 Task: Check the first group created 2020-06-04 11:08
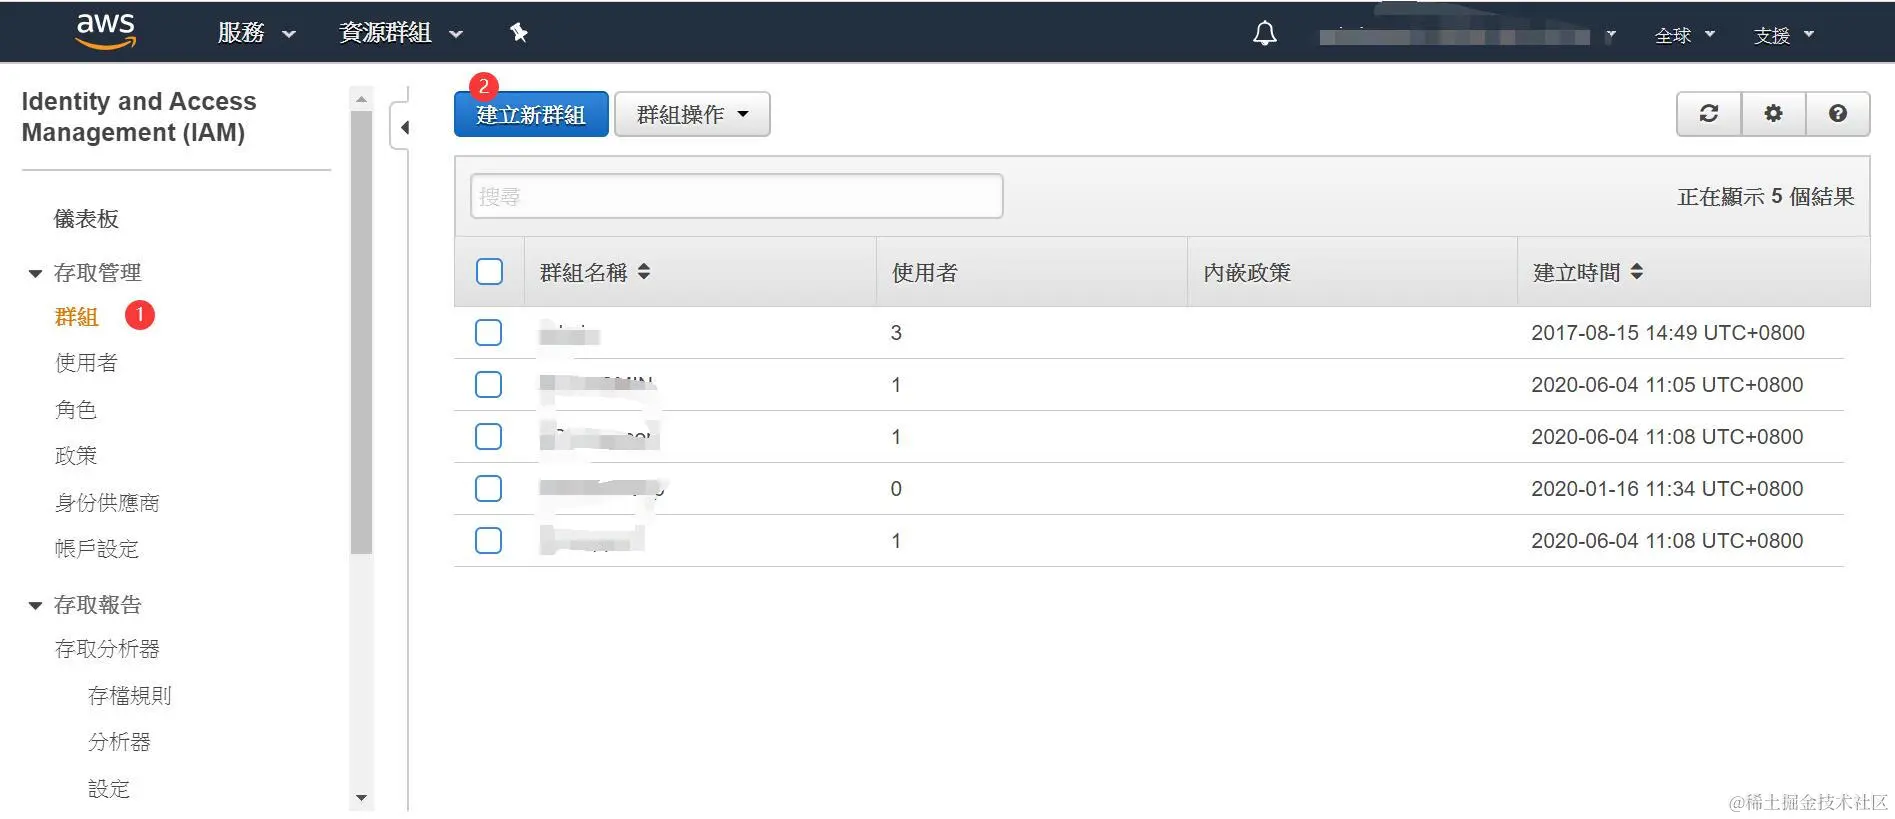pyautogui.click(x=488, y=436)
